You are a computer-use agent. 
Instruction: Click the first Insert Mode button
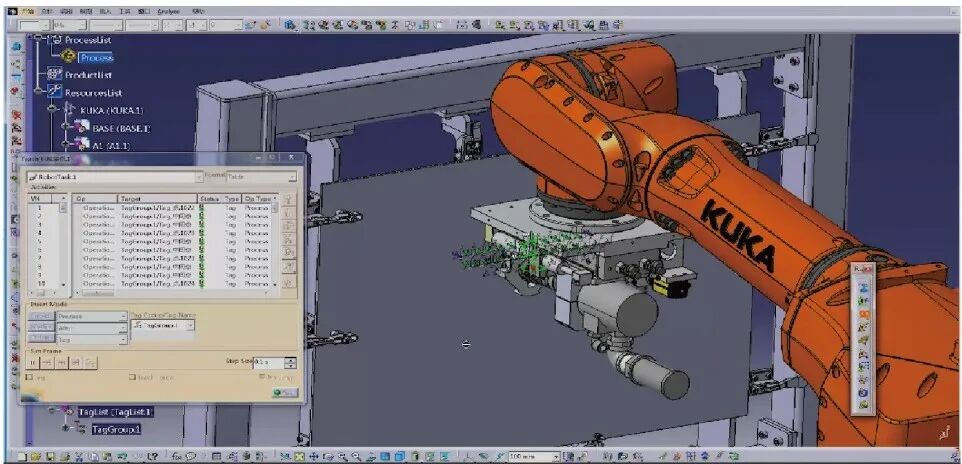click(40, 316)
